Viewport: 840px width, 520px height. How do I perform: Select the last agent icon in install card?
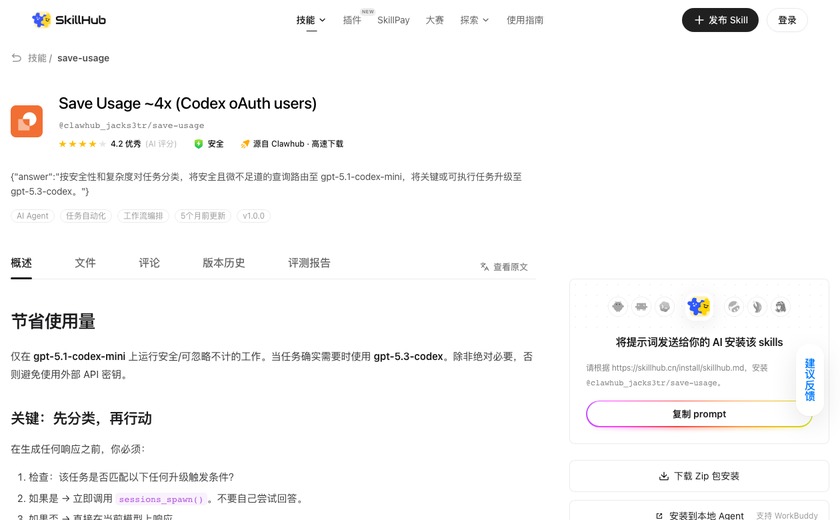pos(781,307)
